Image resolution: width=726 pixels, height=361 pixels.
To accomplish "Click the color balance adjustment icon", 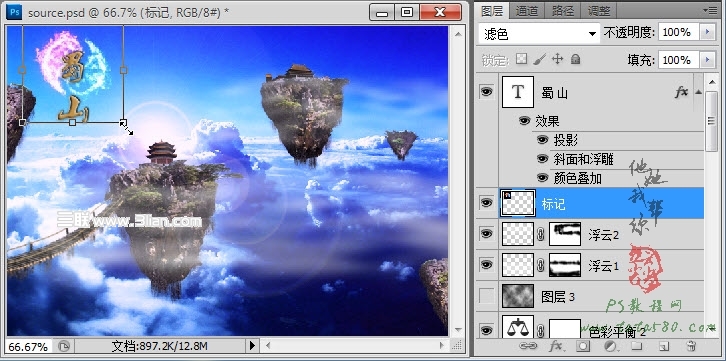I will coord(518,327).
